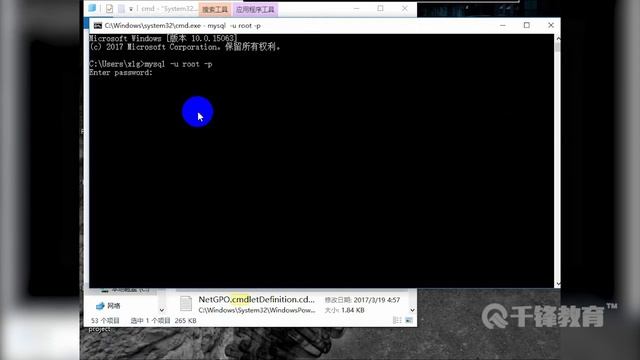Switch Explorer to large icons view
640x360 pixels.
(x=409, y=320)
